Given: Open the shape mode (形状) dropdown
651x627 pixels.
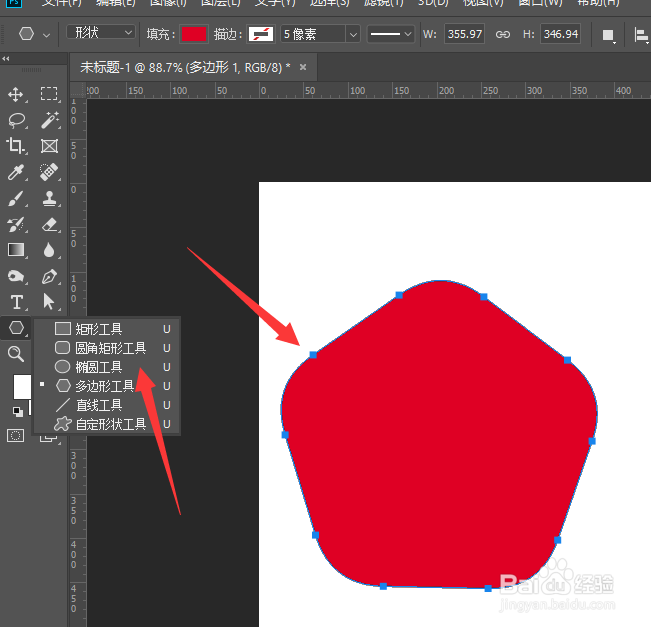Looking at the screenshot, I should click(101, 32).
